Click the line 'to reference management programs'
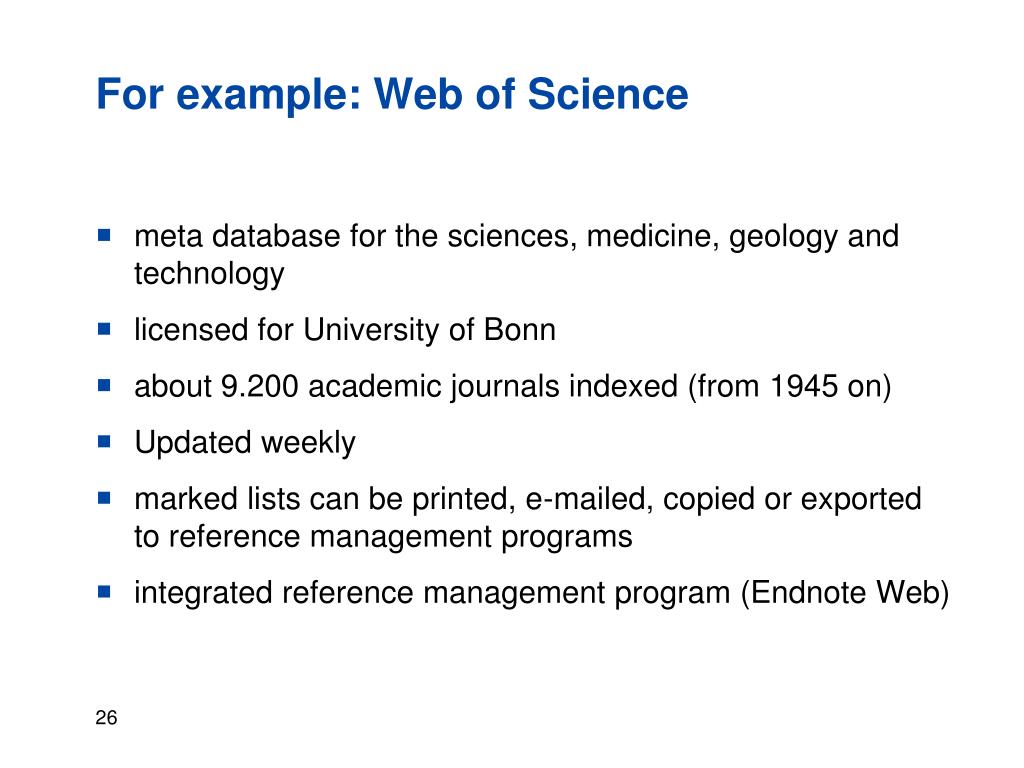The width and height of the screenshot is (1024, 768). (x=383, y=537)
